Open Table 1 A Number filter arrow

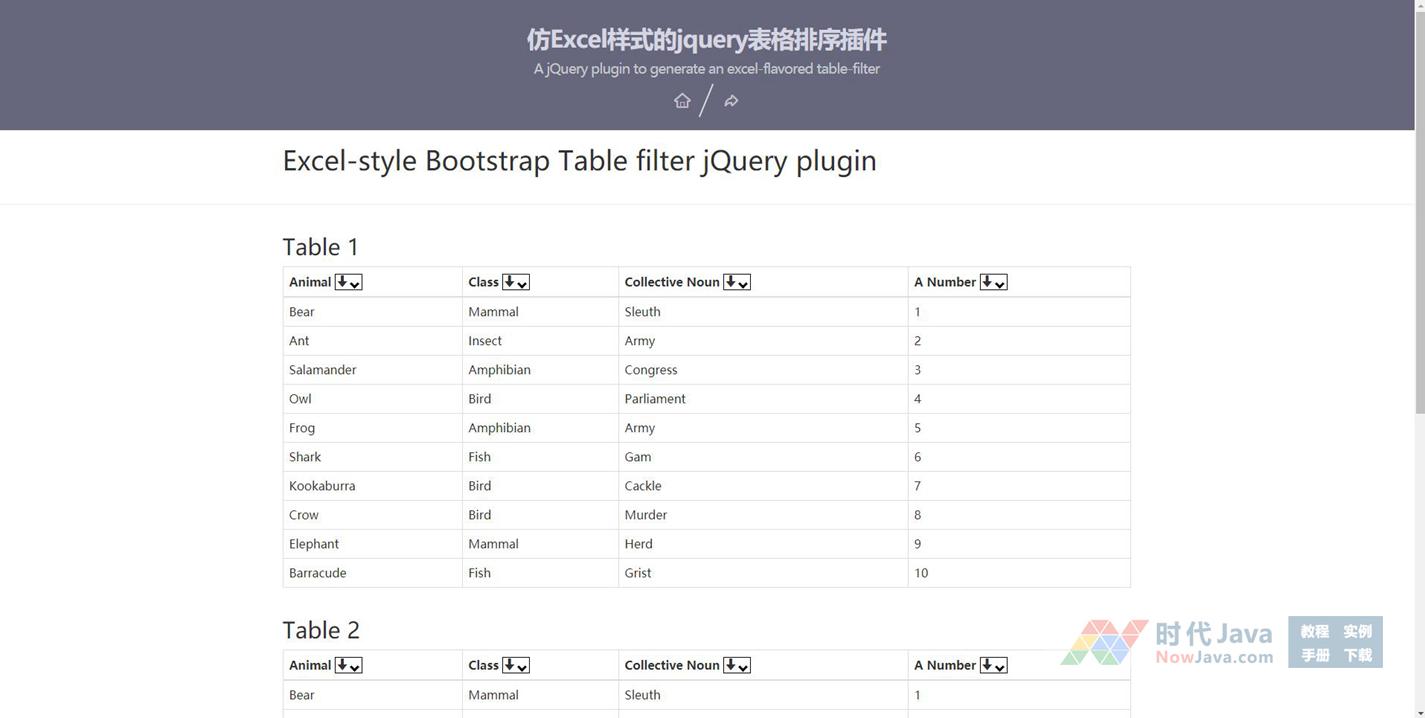(x=993, y=283)
